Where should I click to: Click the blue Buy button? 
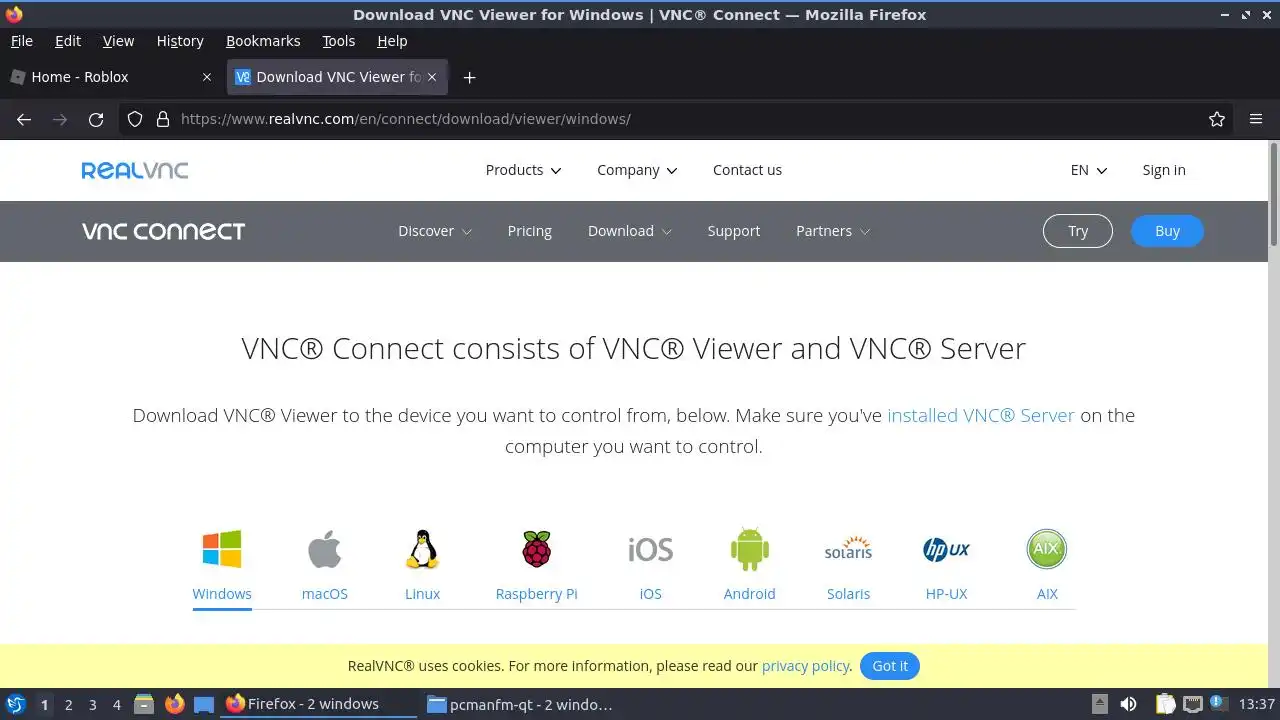pyautogui.click(x=1167, y=231)
